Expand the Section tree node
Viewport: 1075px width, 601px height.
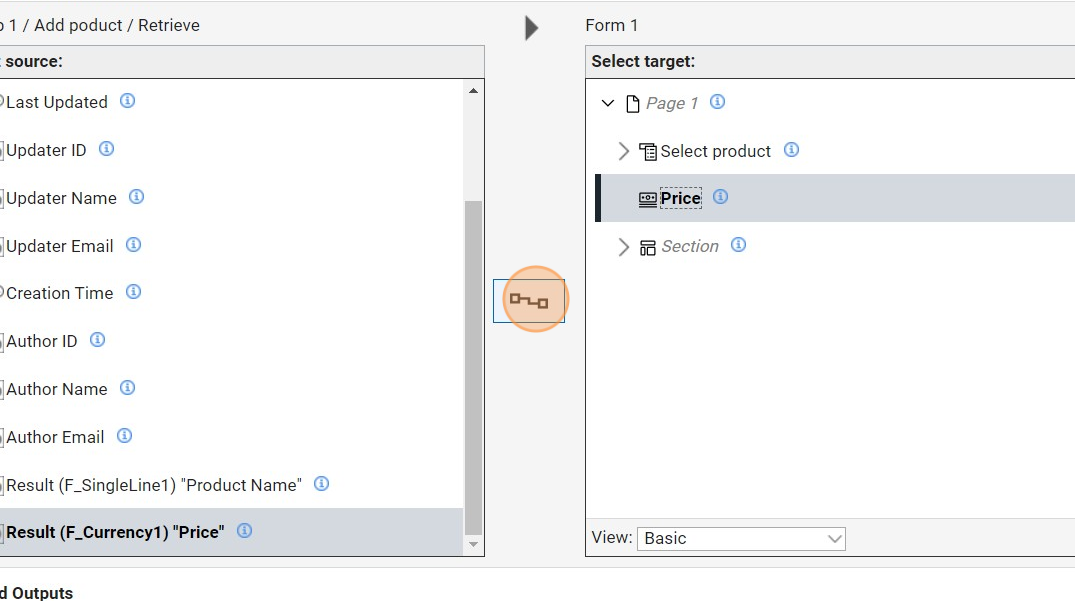click(x=624, y=247)
